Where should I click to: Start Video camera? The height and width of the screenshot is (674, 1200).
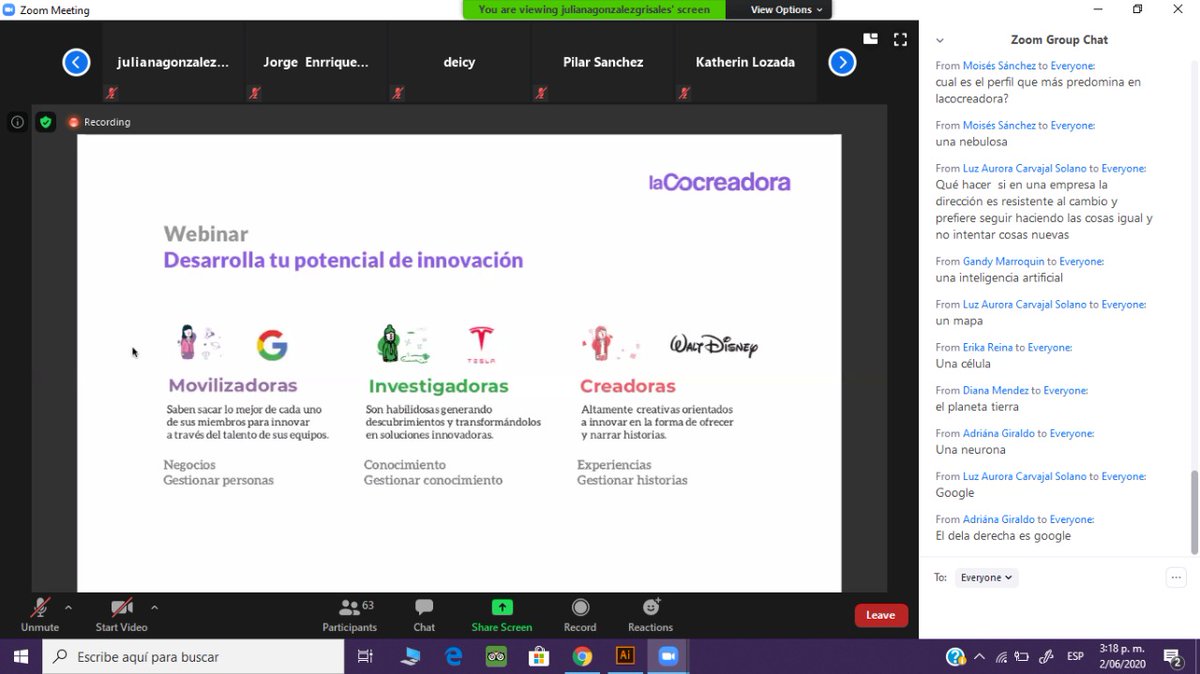121,614
